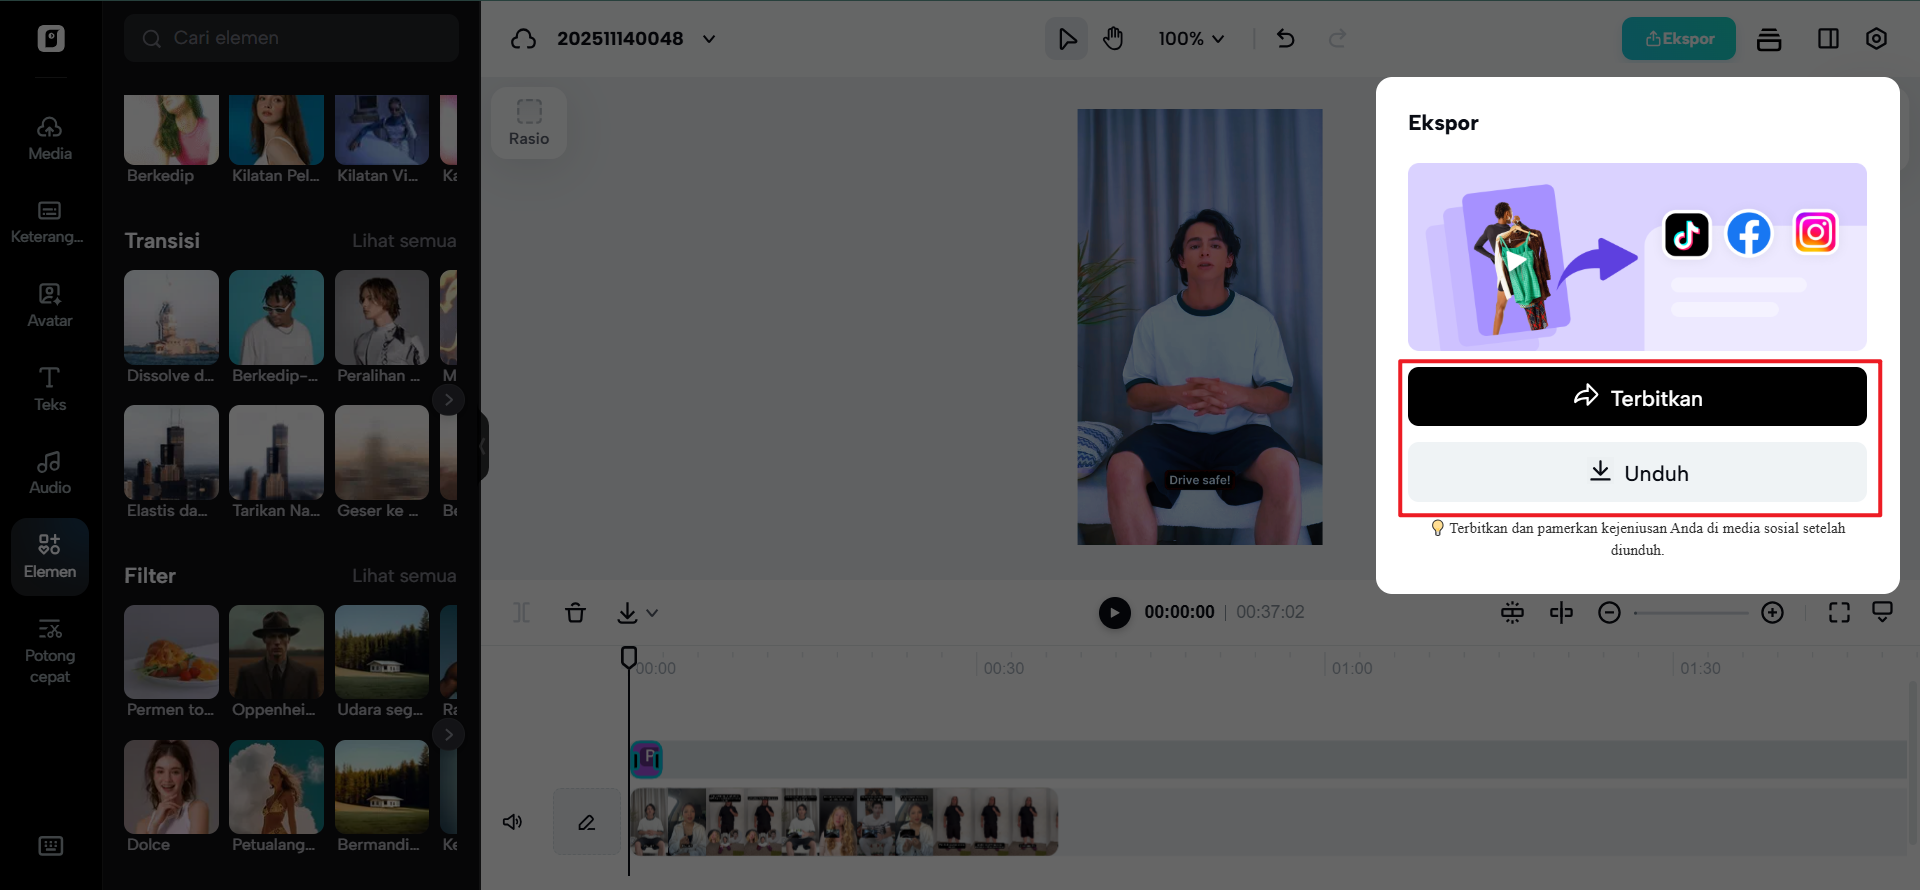
Task: Zoom in the timeline with plus
Action: coord(1772,612)
